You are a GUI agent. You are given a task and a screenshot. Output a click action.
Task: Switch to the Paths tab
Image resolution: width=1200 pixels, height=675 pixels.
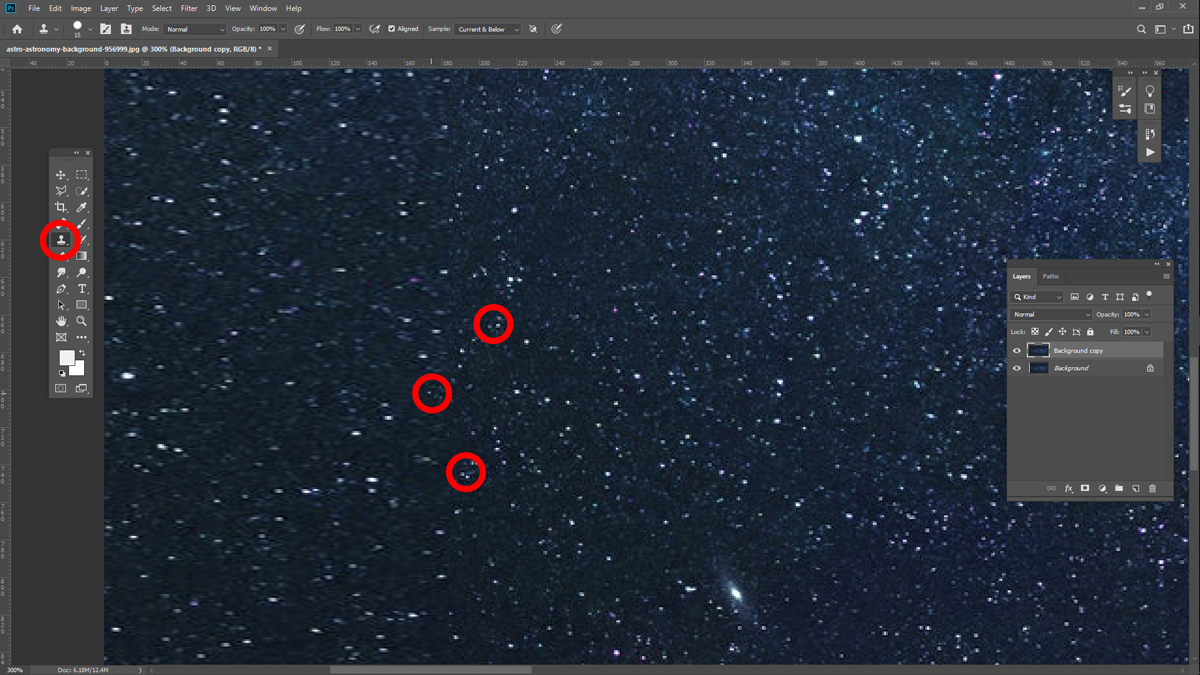[1050, 276]
